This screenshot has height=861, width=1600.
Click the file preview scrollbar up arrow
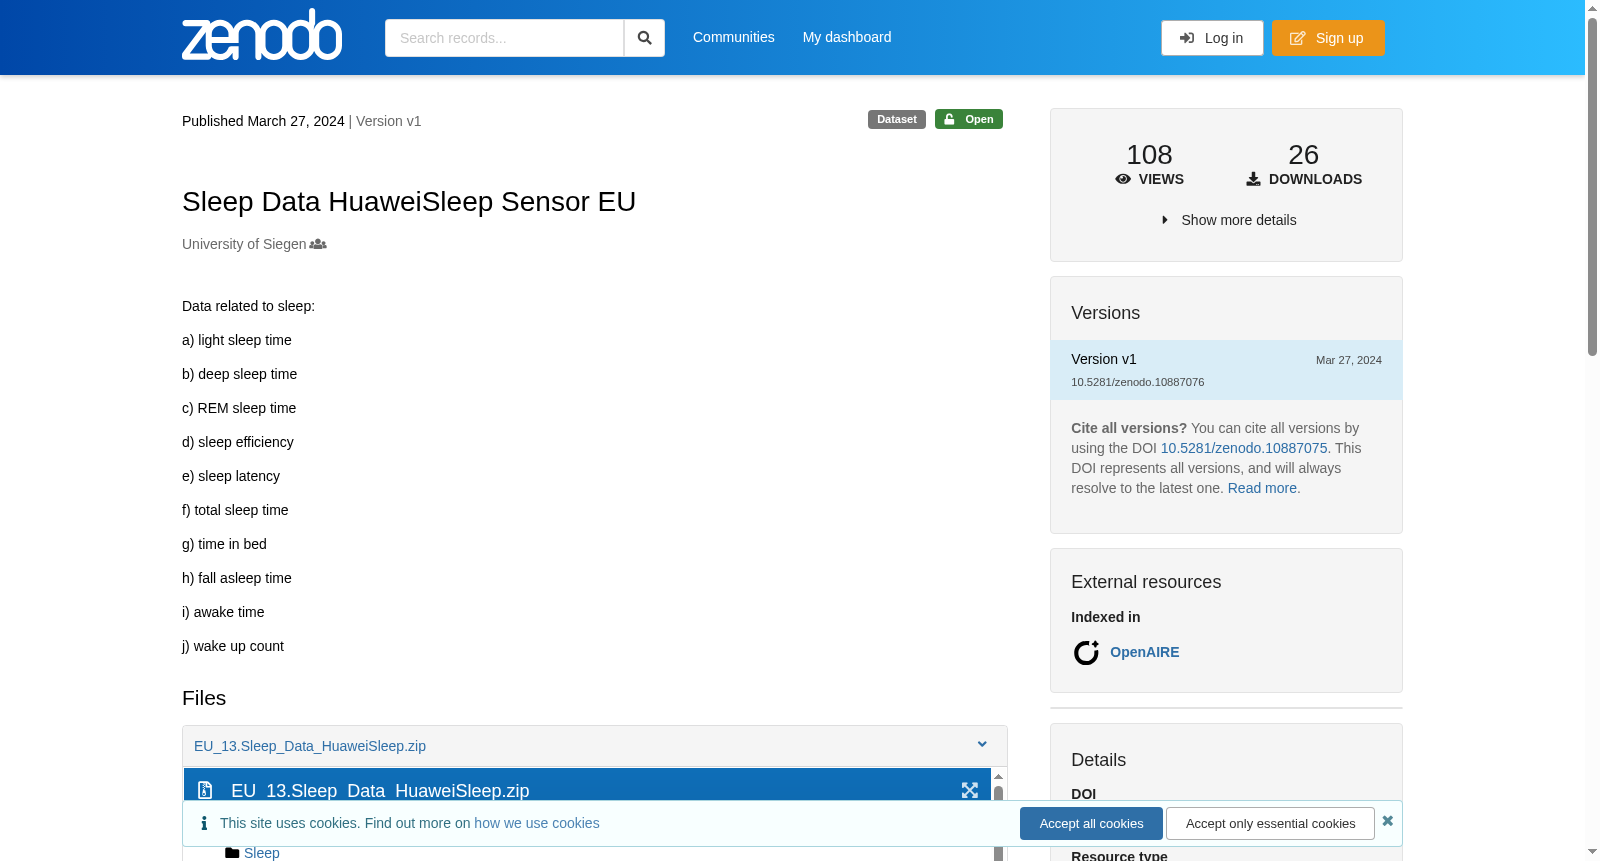tap(998, 777)
